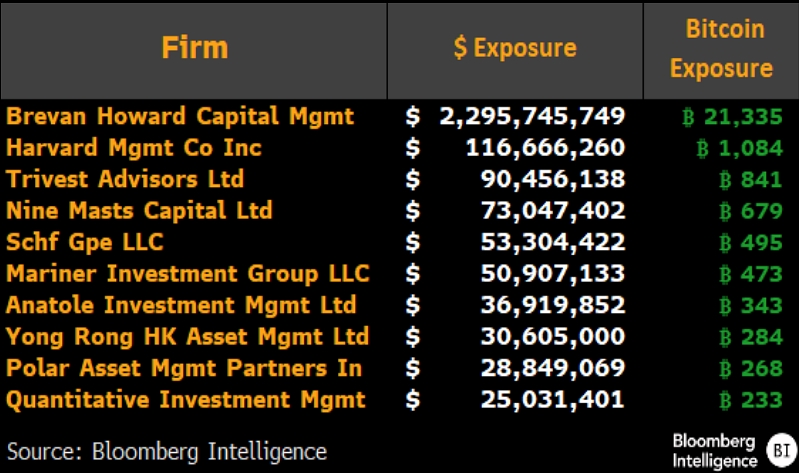Select Anatole Investment Mgmt Ltd entry
This screenshot has height=473, width=799.
(181, 305)
